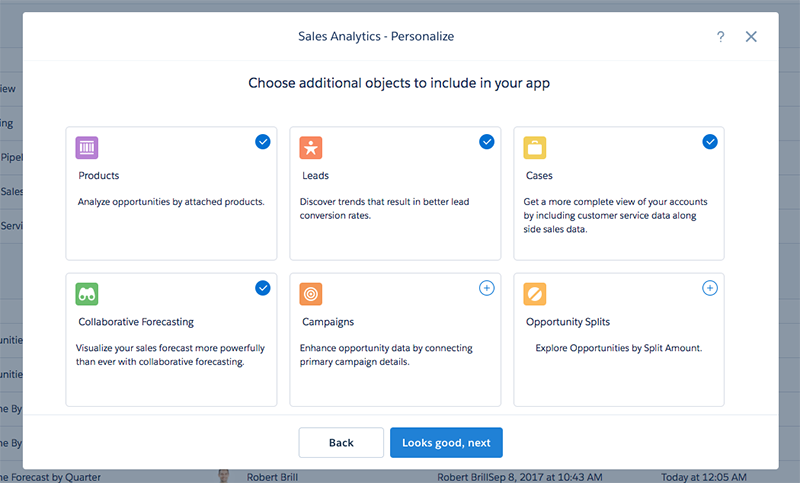The image size is (800, 483).
Task: Click 'Sales Analytics - Personalize' title
Action: (376, 37)
